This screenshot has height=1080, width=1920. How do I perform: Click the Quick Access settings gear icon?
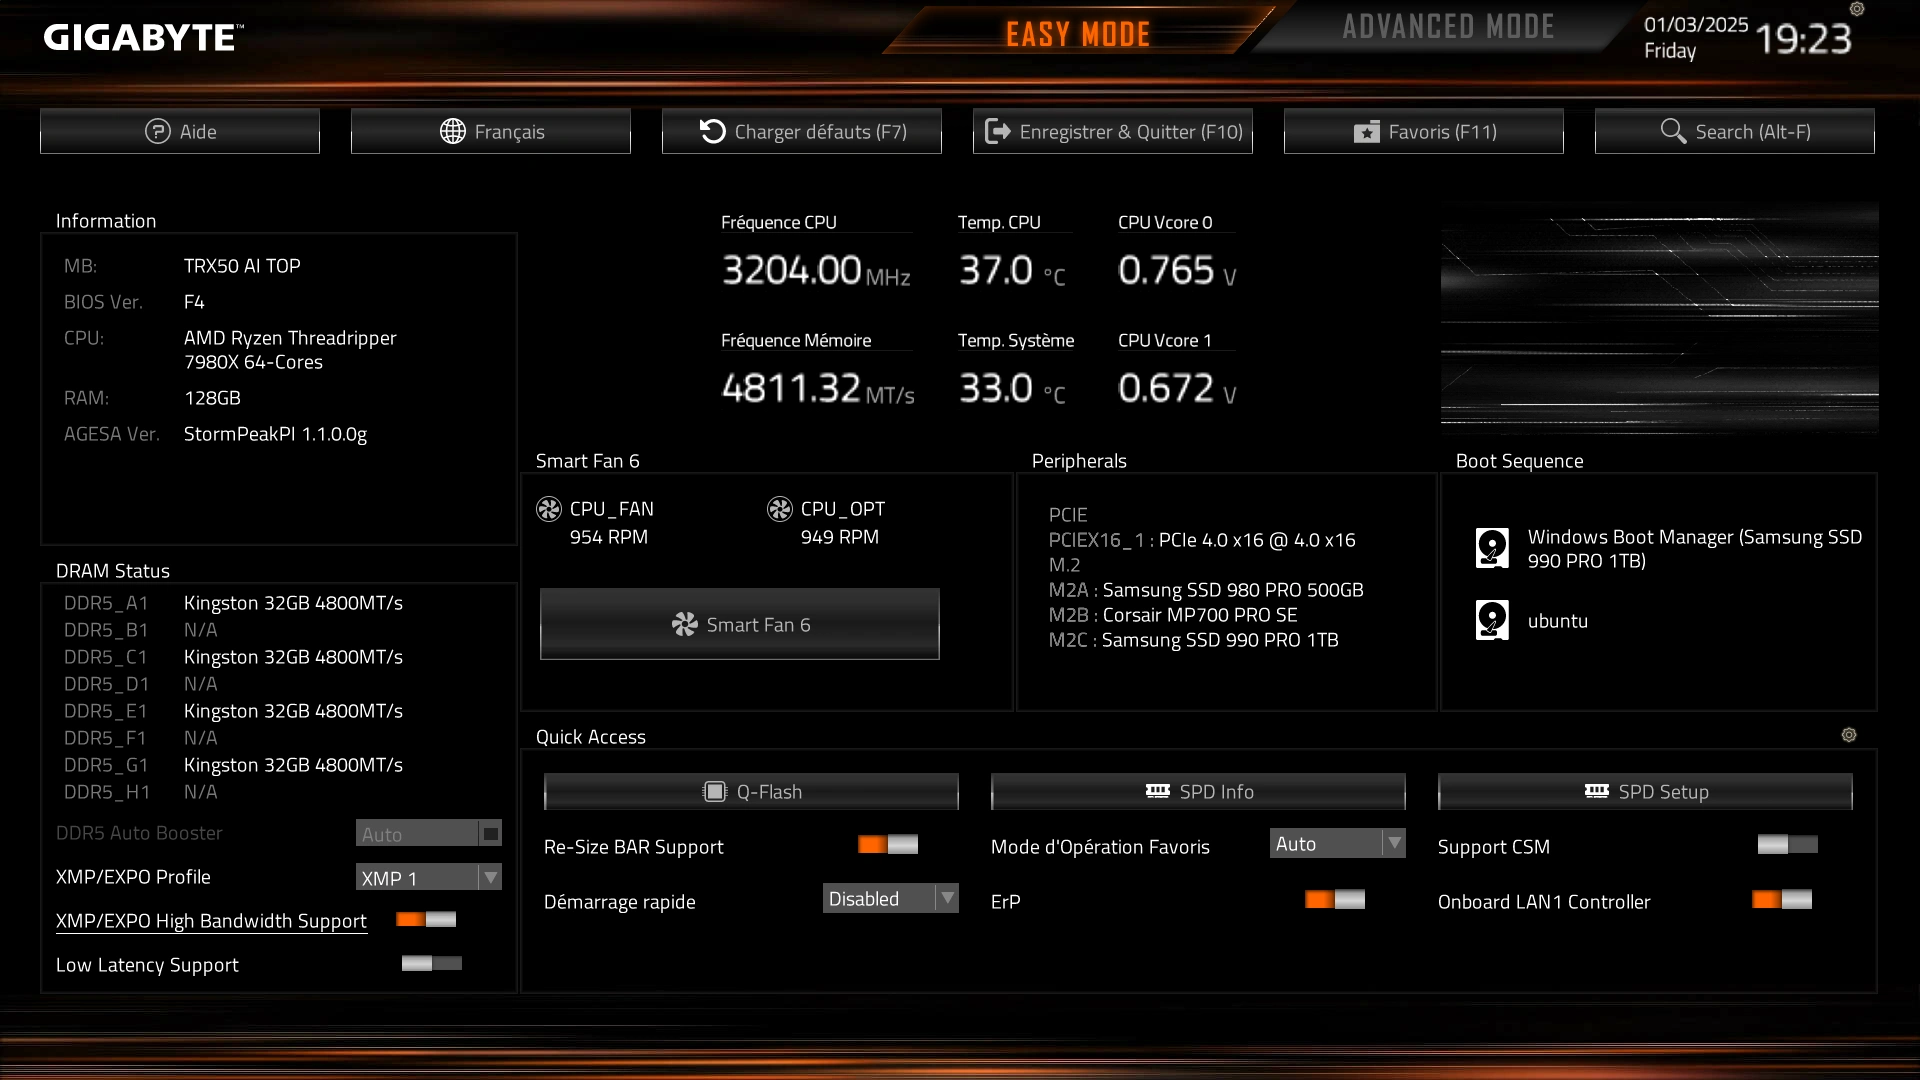point(1849,735)
